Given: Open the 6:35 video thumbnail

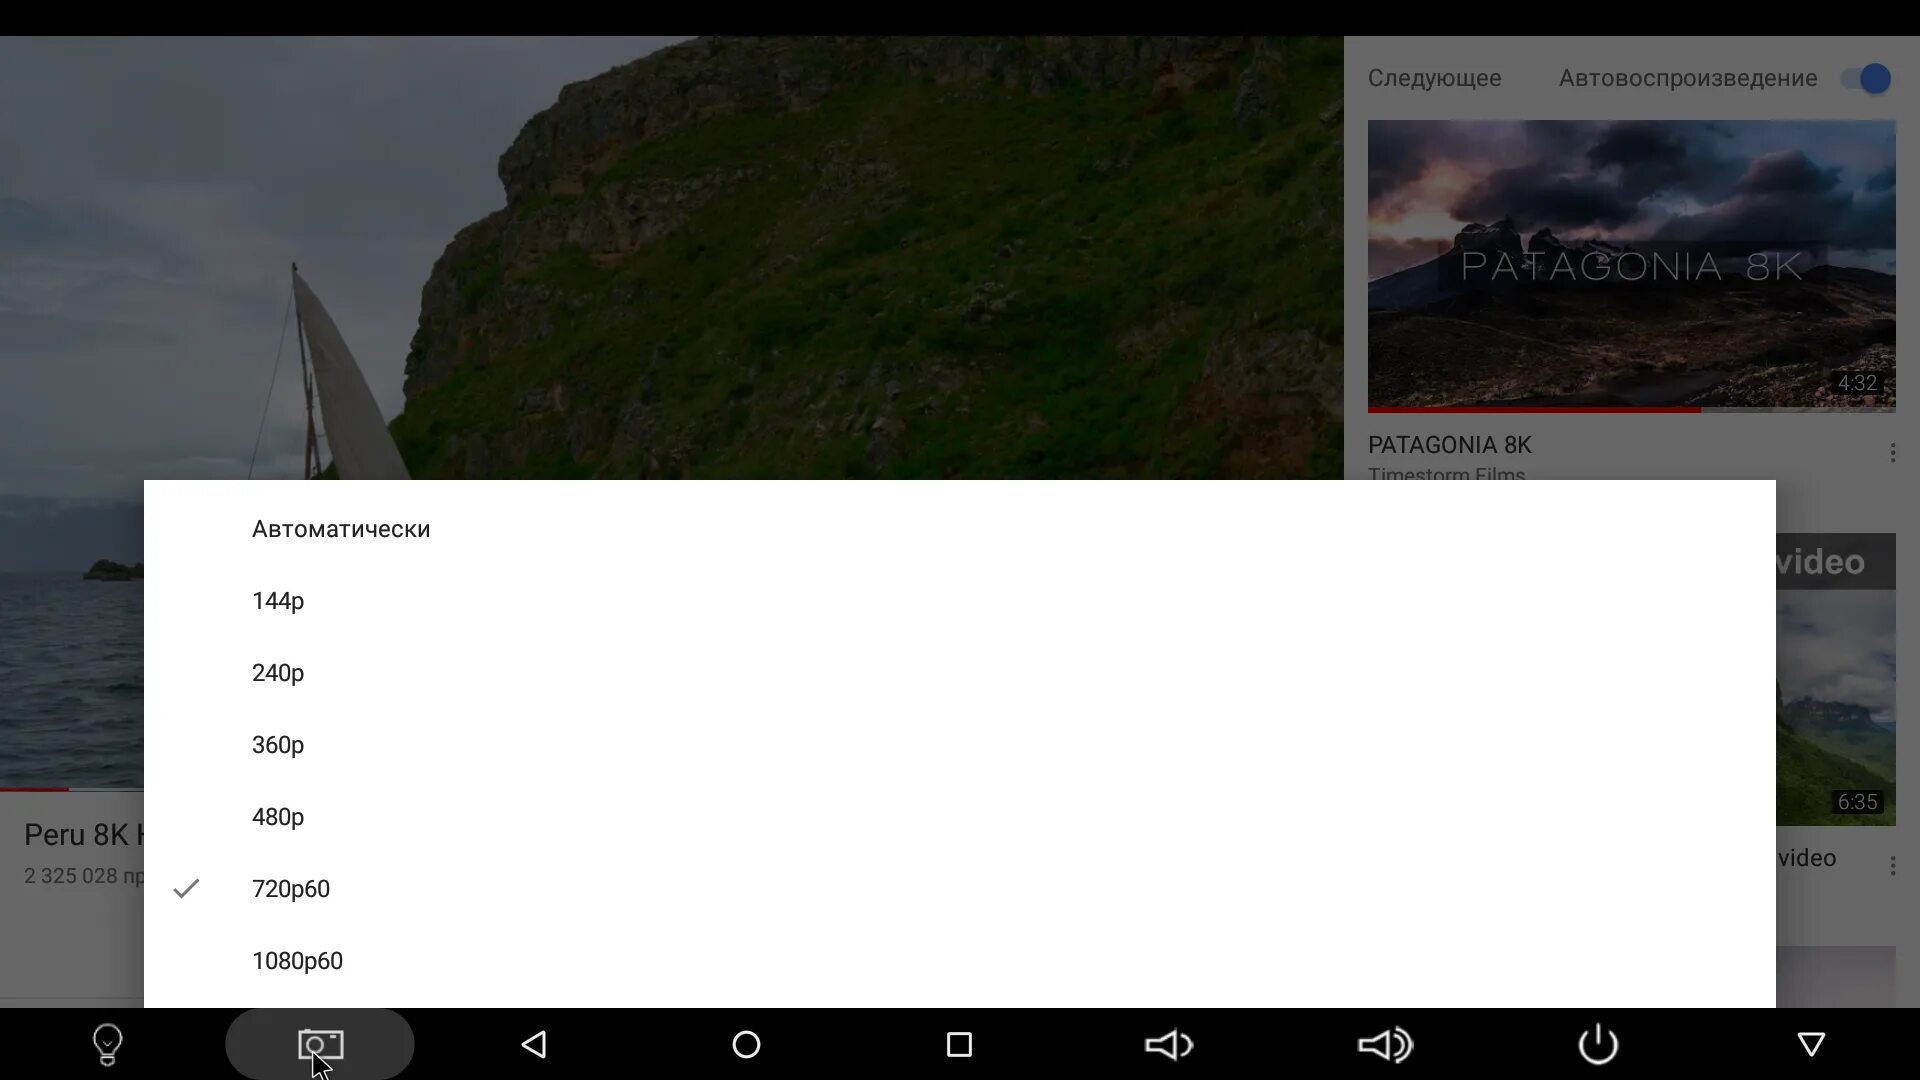Looking at the screenshot, I should click(1836, 680).
